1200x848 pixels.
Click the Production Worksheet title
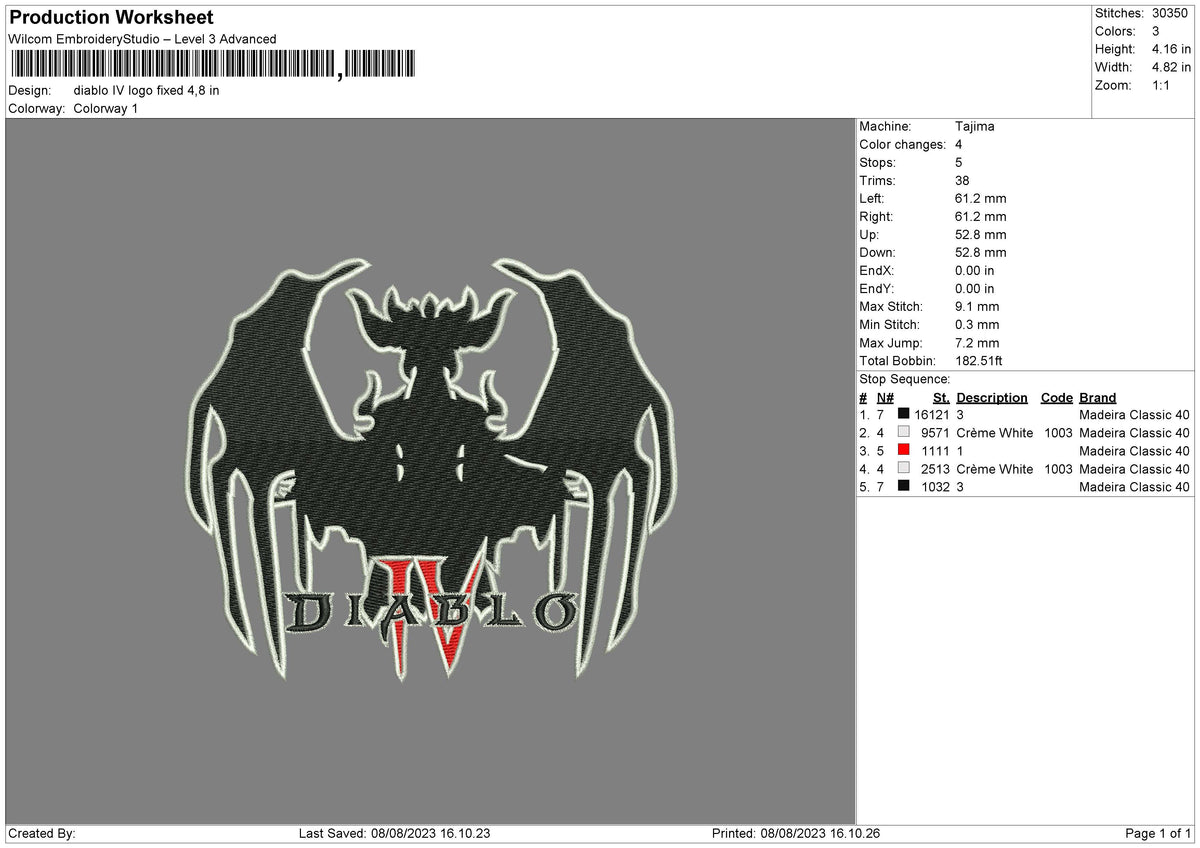(x=110, y=17)
